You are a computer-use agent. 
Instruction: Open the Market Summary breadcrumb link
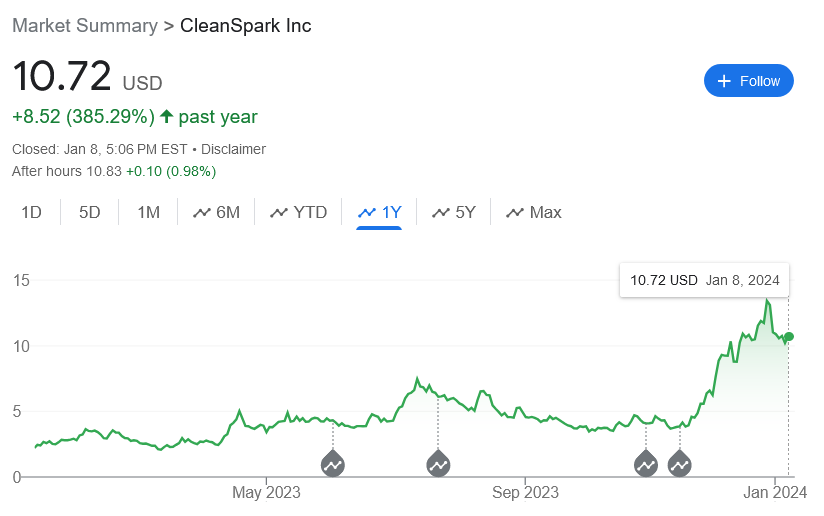[85, 25]
